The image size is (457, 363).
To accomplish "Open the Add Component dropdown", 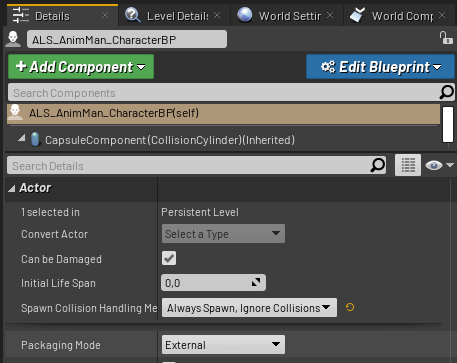I will click(81, 67).
